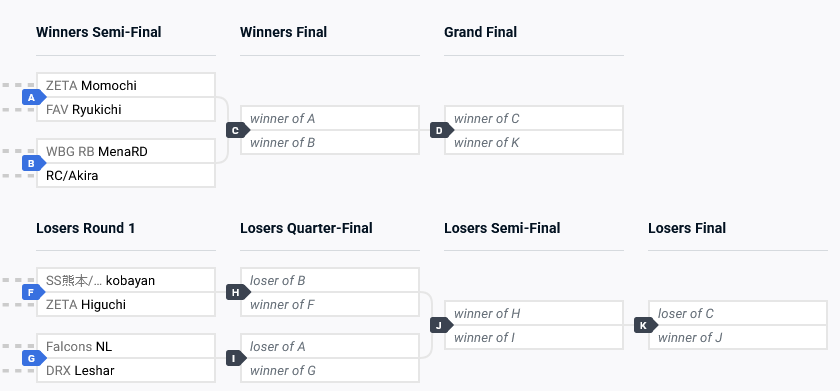840x391 pixels.
Task: Open the Grand Final match D badge
Action: point(441,130)
